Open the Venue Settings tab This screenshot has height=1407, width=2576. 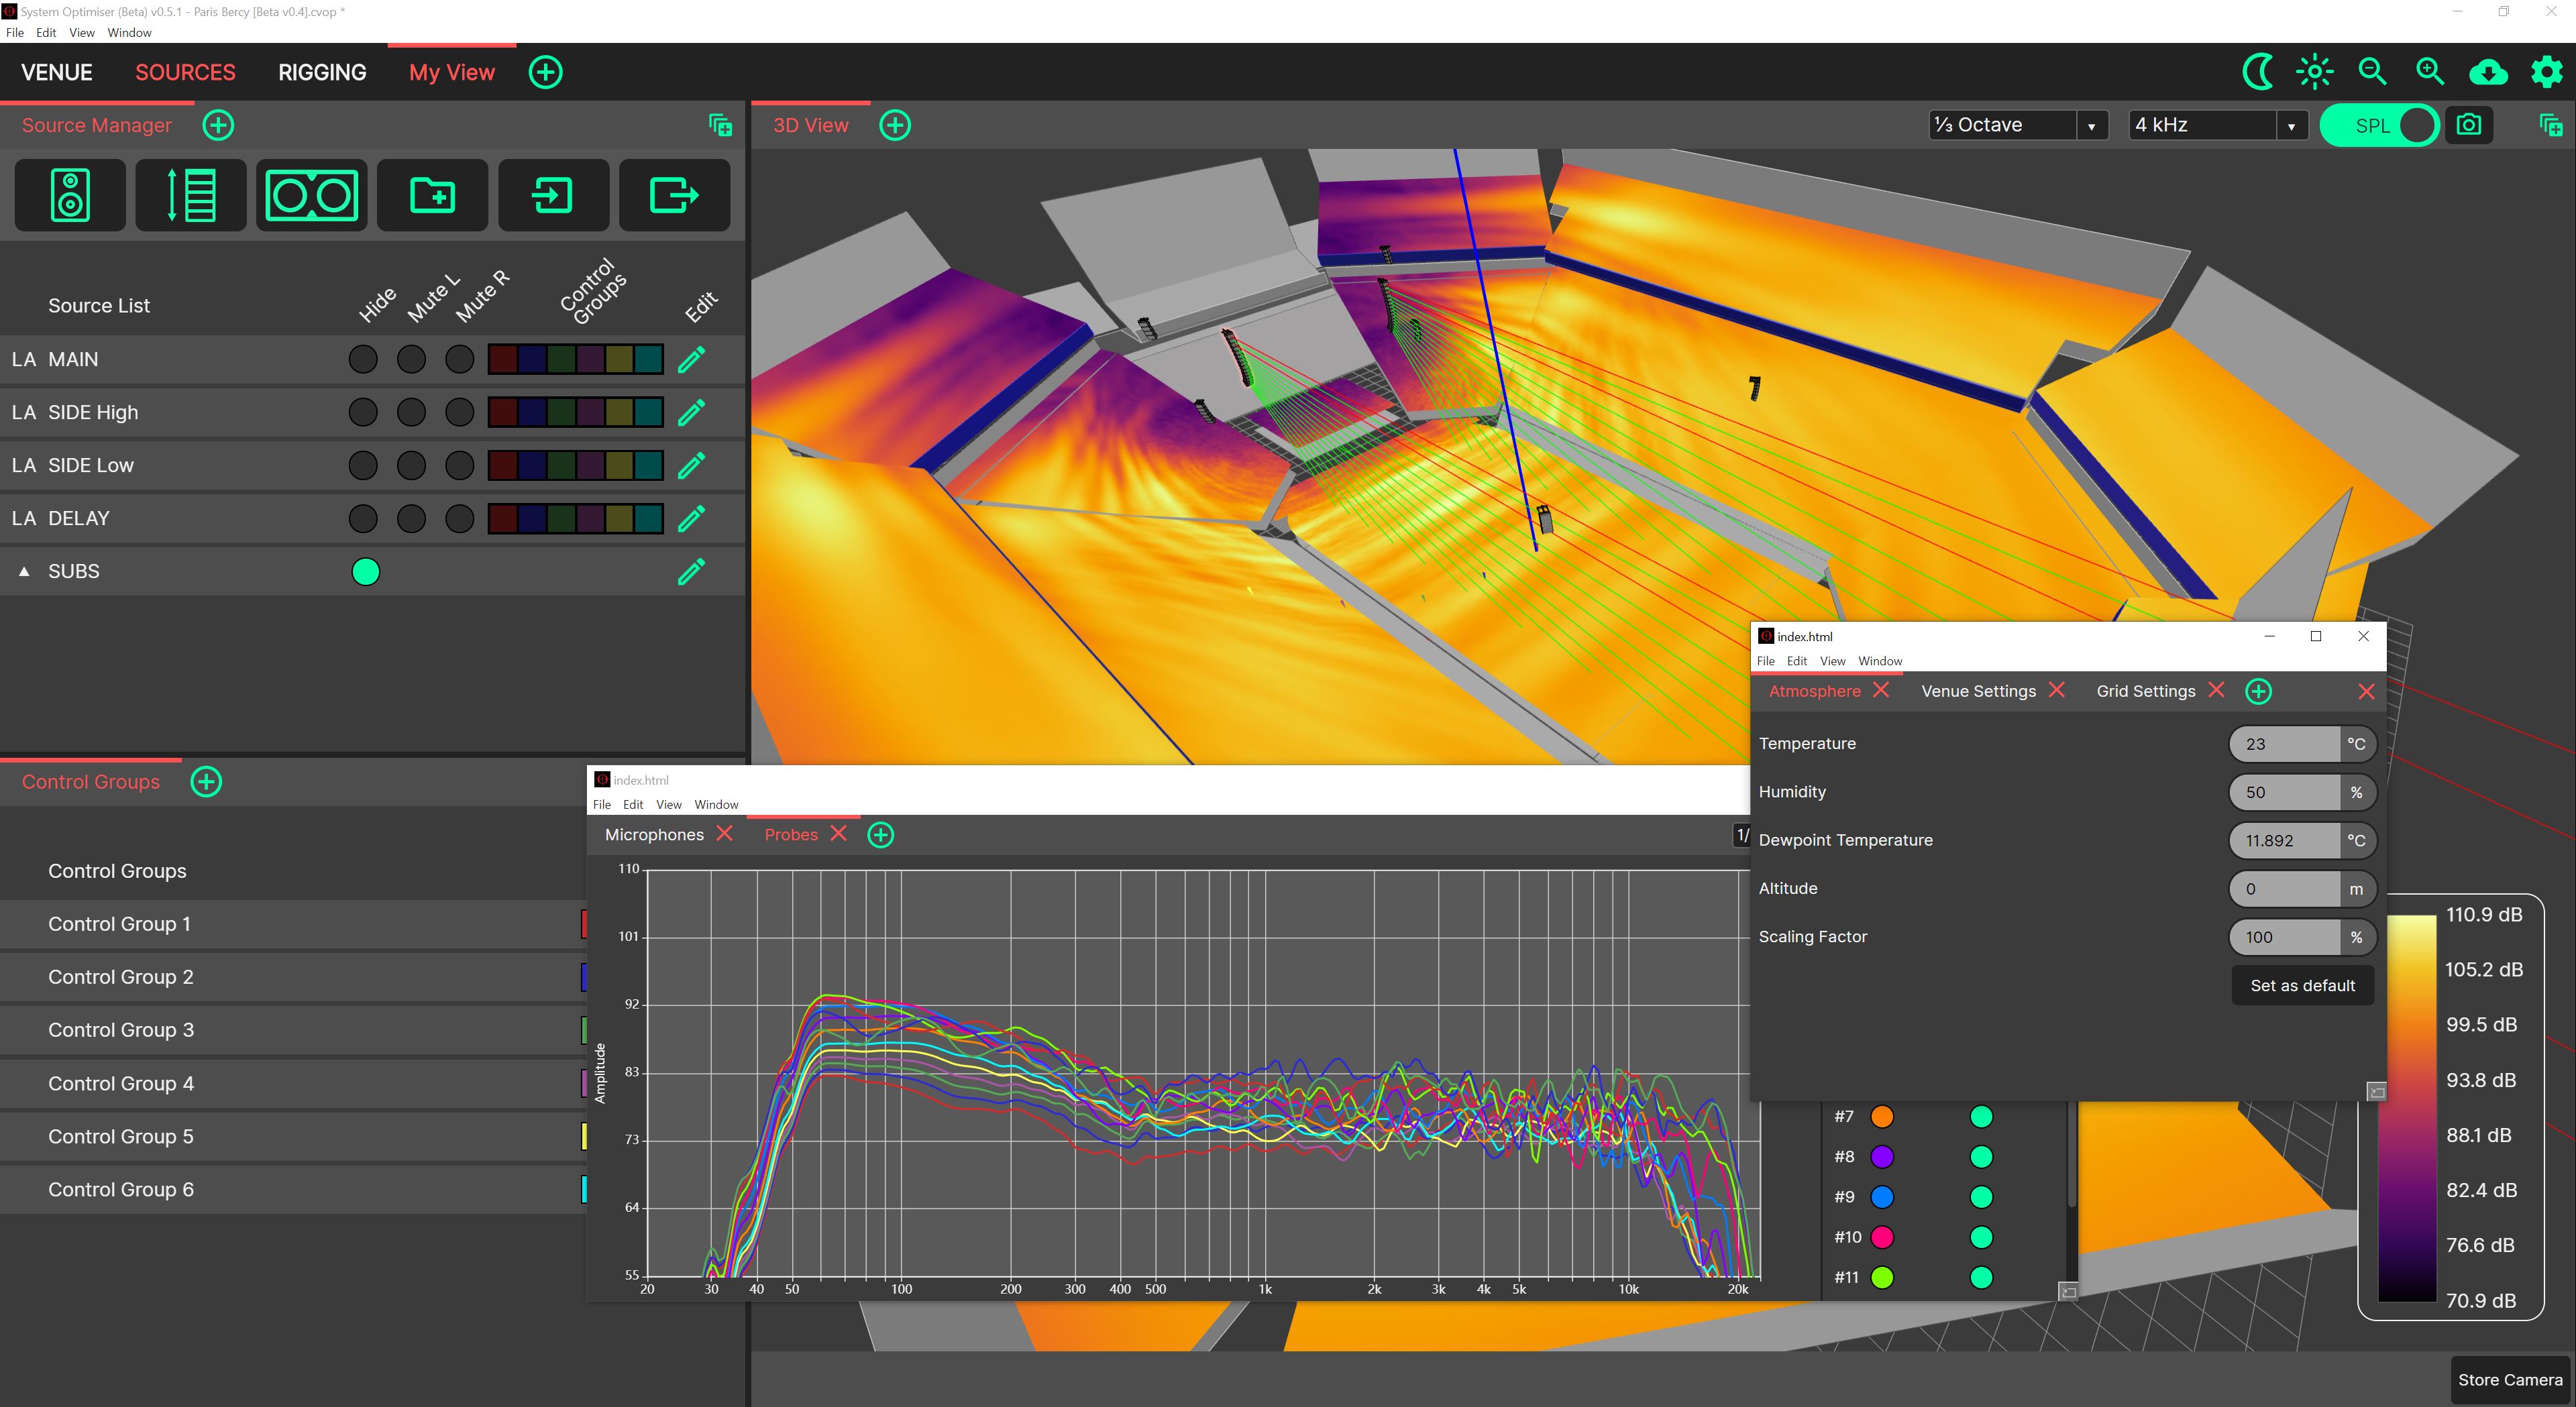click(1977, 691)
